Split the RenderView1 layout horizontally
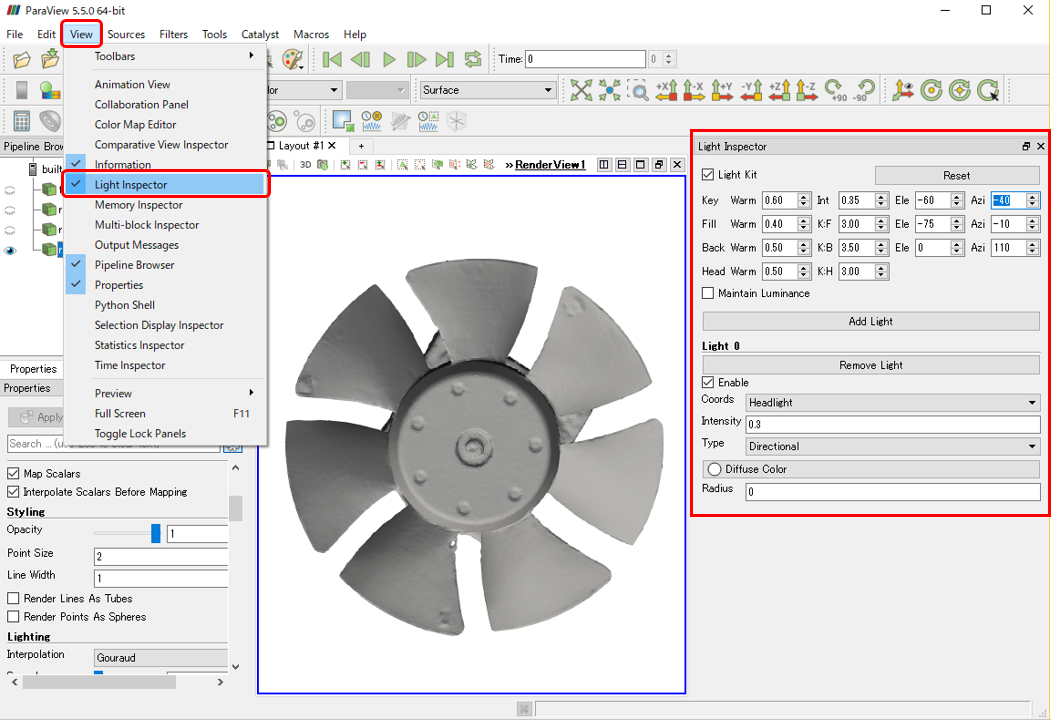The image size is (1051, 720). [604, 165]
